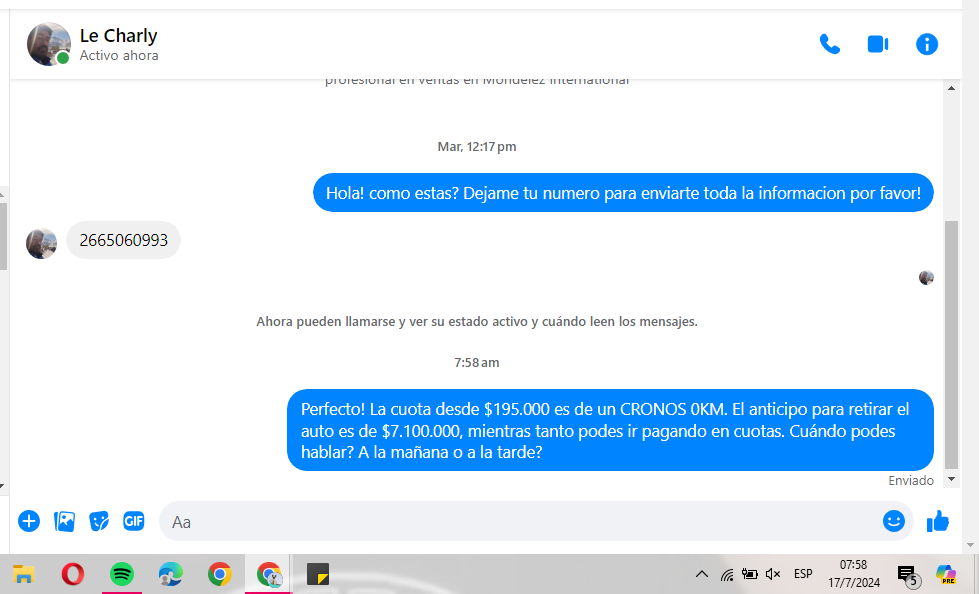979x594 pixels.
Task: Show hidden system tray icons
Action: tap(701, 574)
